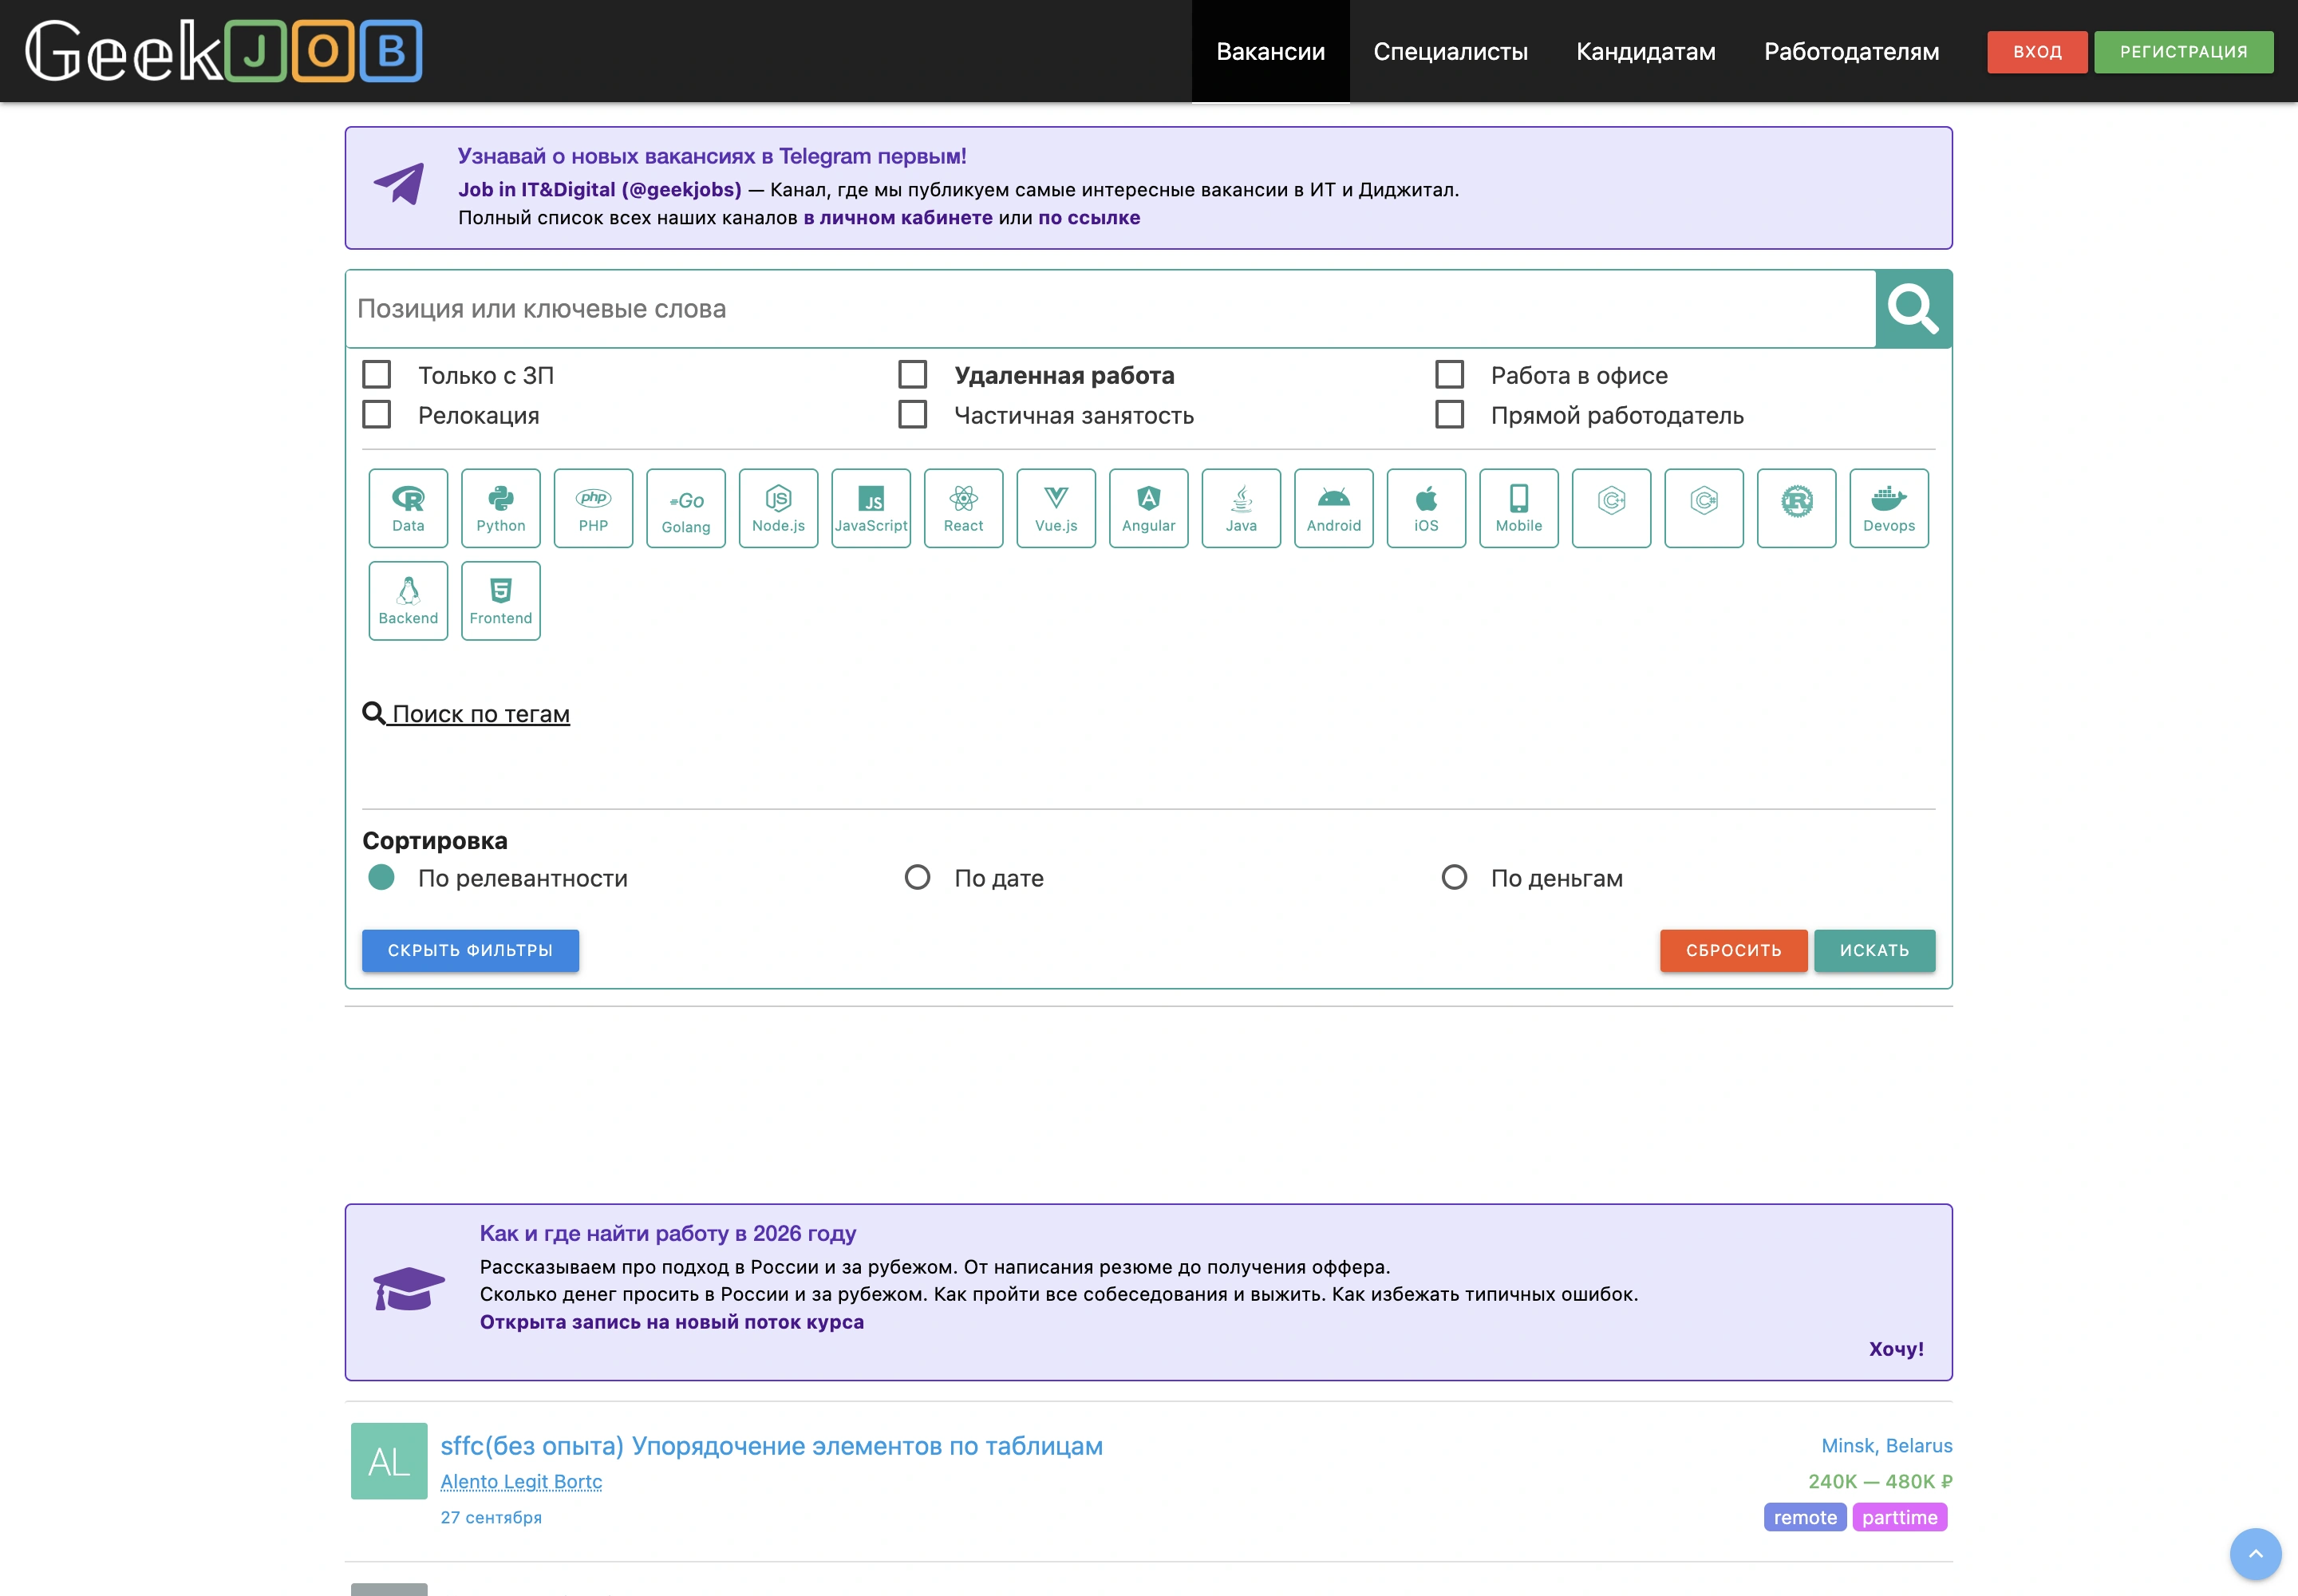
Task: Click the 'Minsk, Belarus' location text
Action: pos(1886,1445)
